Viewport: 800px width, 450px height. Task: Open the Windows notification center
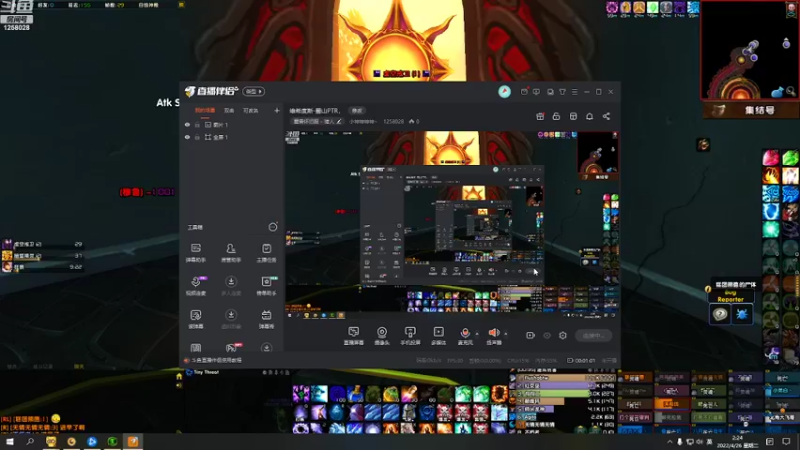point(786,441)
